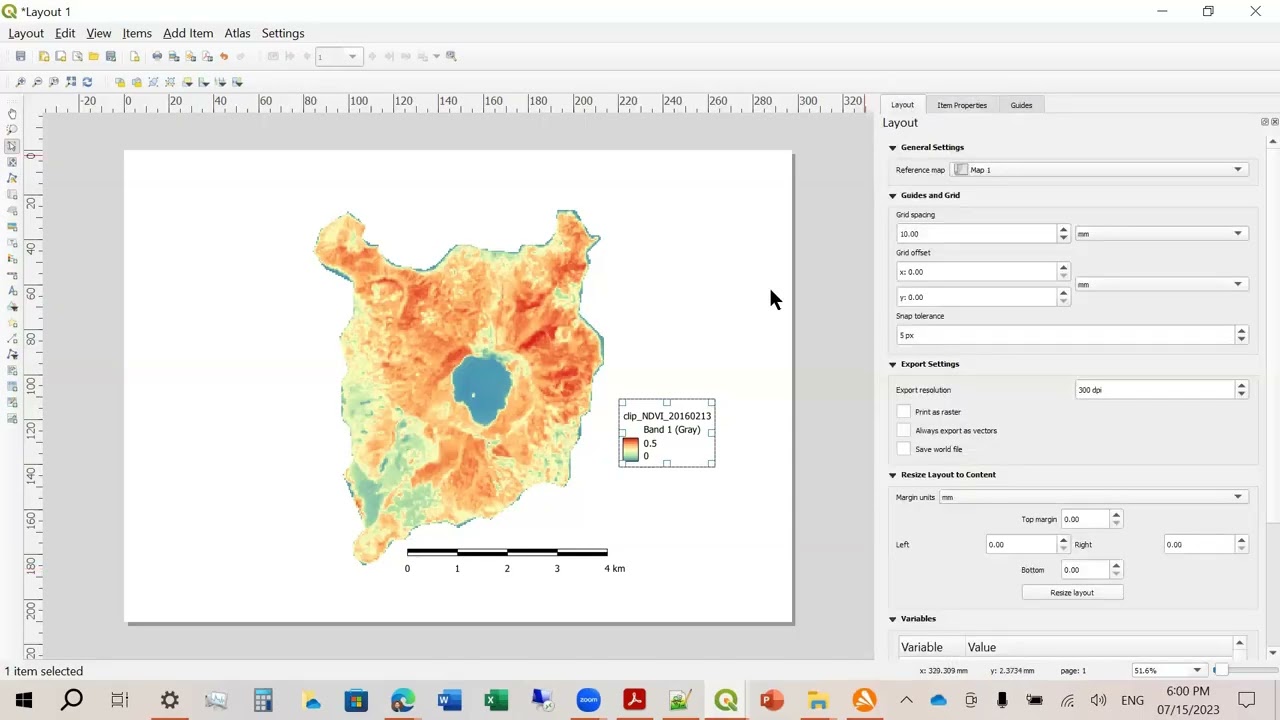This screenshot has width=1280, height=720.
Task: Click the Resize layout button
Action: (1072, 593)
